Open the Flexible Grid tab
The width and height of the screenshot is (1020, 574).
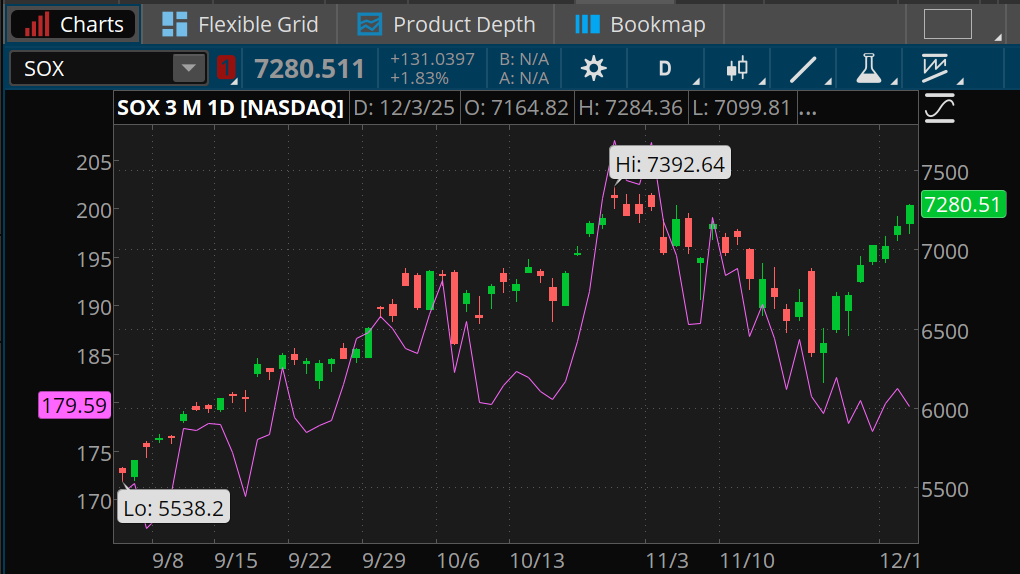click(x=239, y=24)
